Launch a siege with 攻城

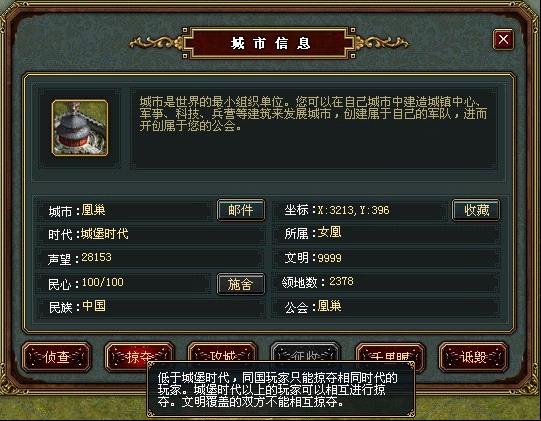(223, 354)
